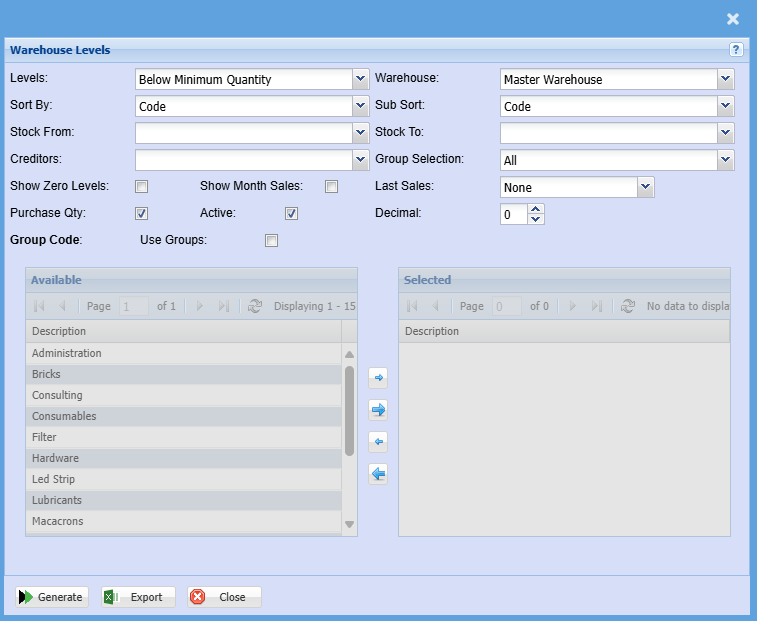Move selected item left with single arrow
The width and height of the screenshot is (757, 621).
pyautogui.click(x=378, y=441)
